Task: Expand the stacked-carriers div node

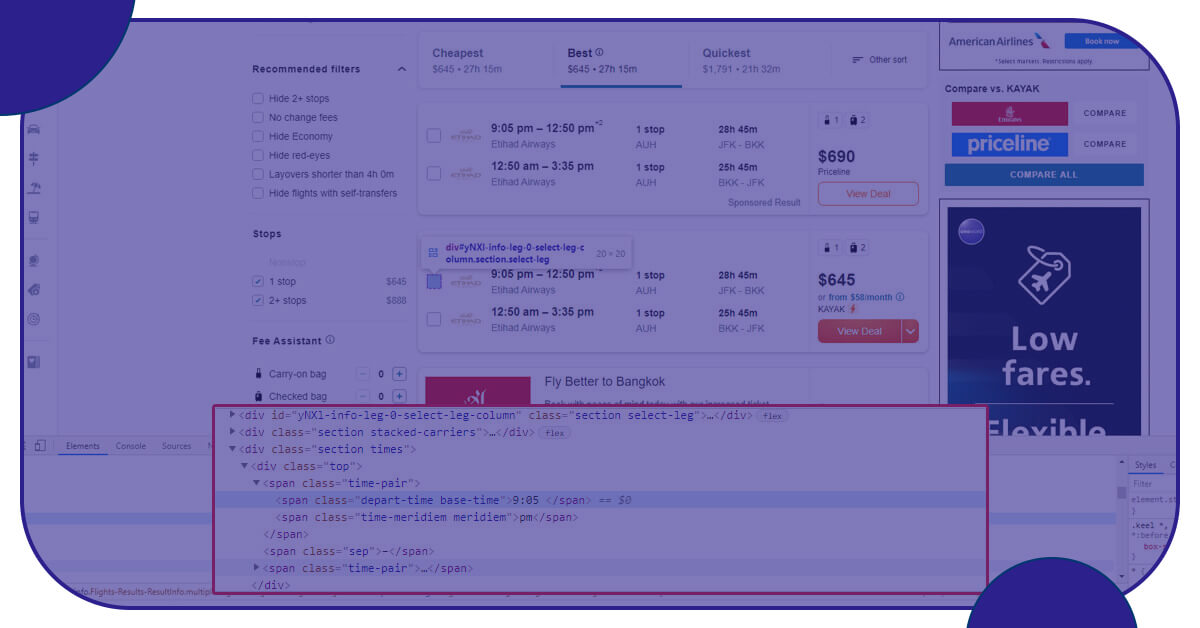Action: click(x=233, y=432)
